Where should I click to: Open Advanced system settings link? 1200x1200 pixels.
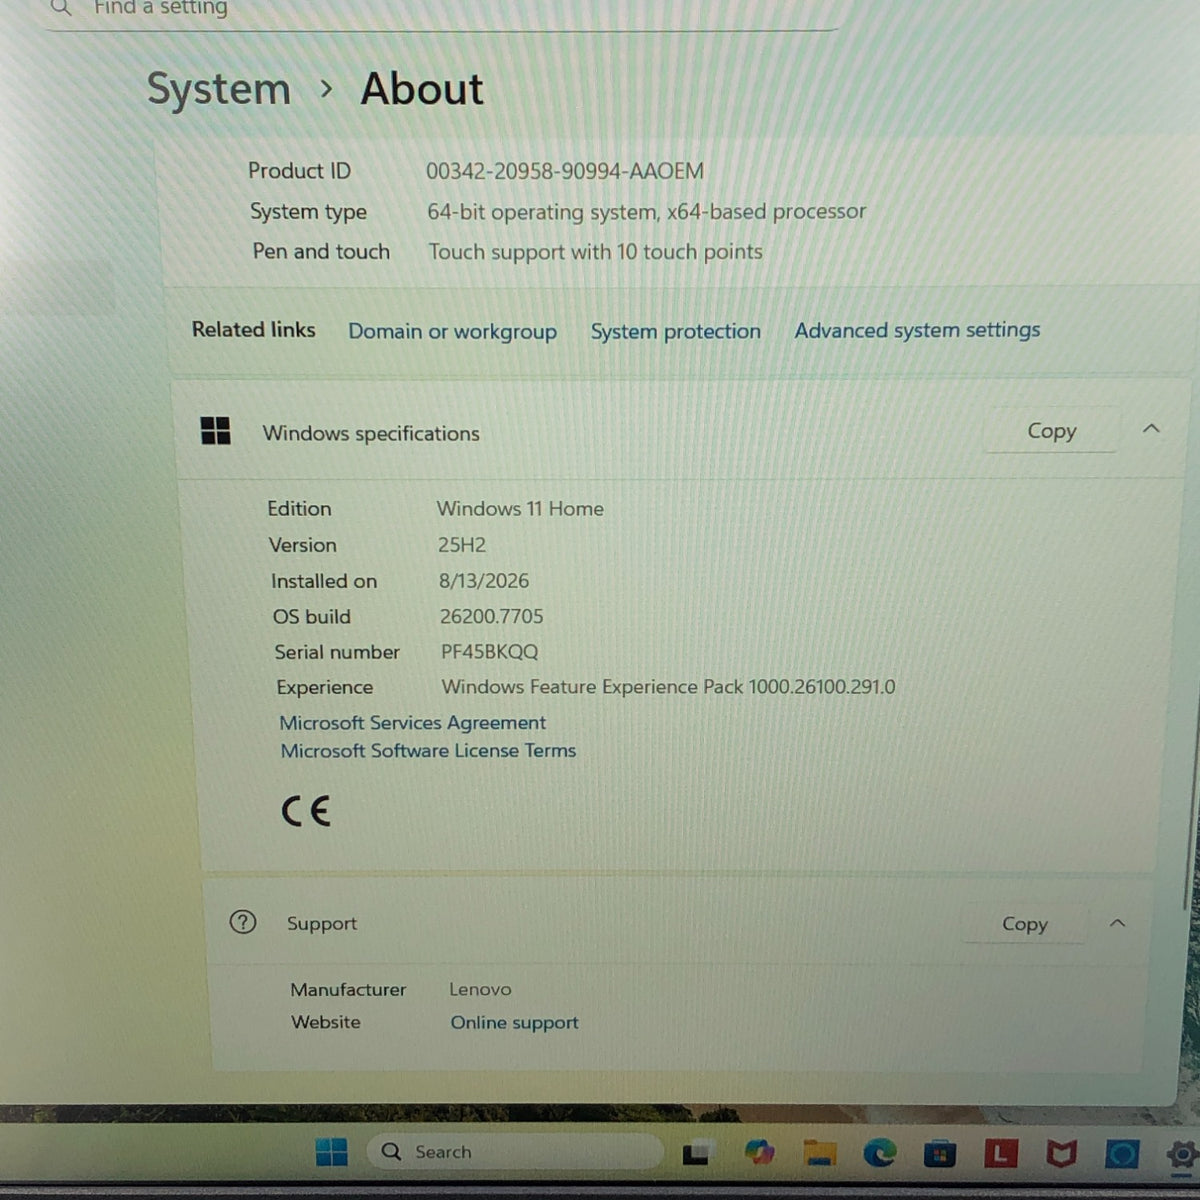917,330
